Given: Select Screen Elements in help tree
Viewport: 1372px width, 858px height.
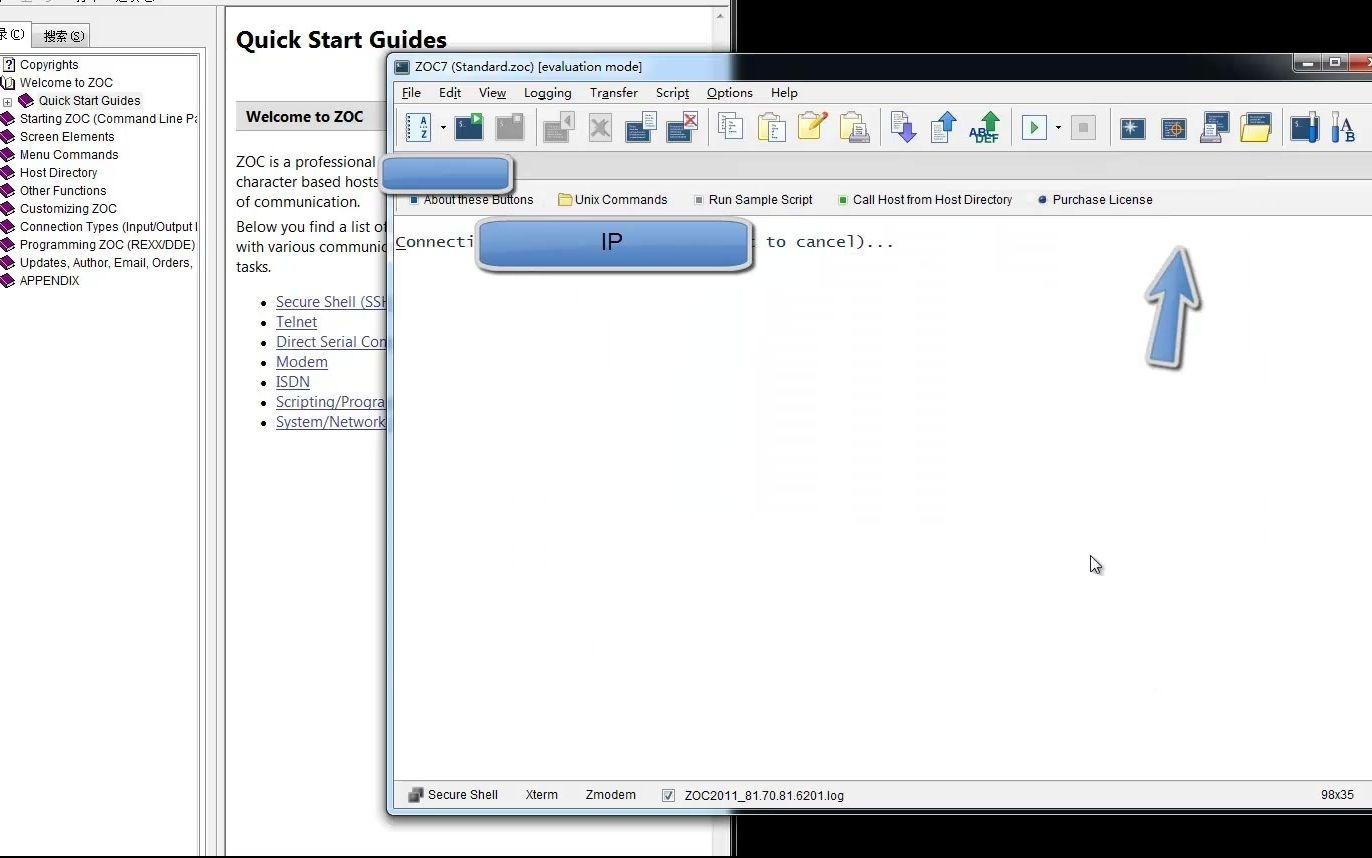Looking at the screenshot, I should tap(67, 137).
